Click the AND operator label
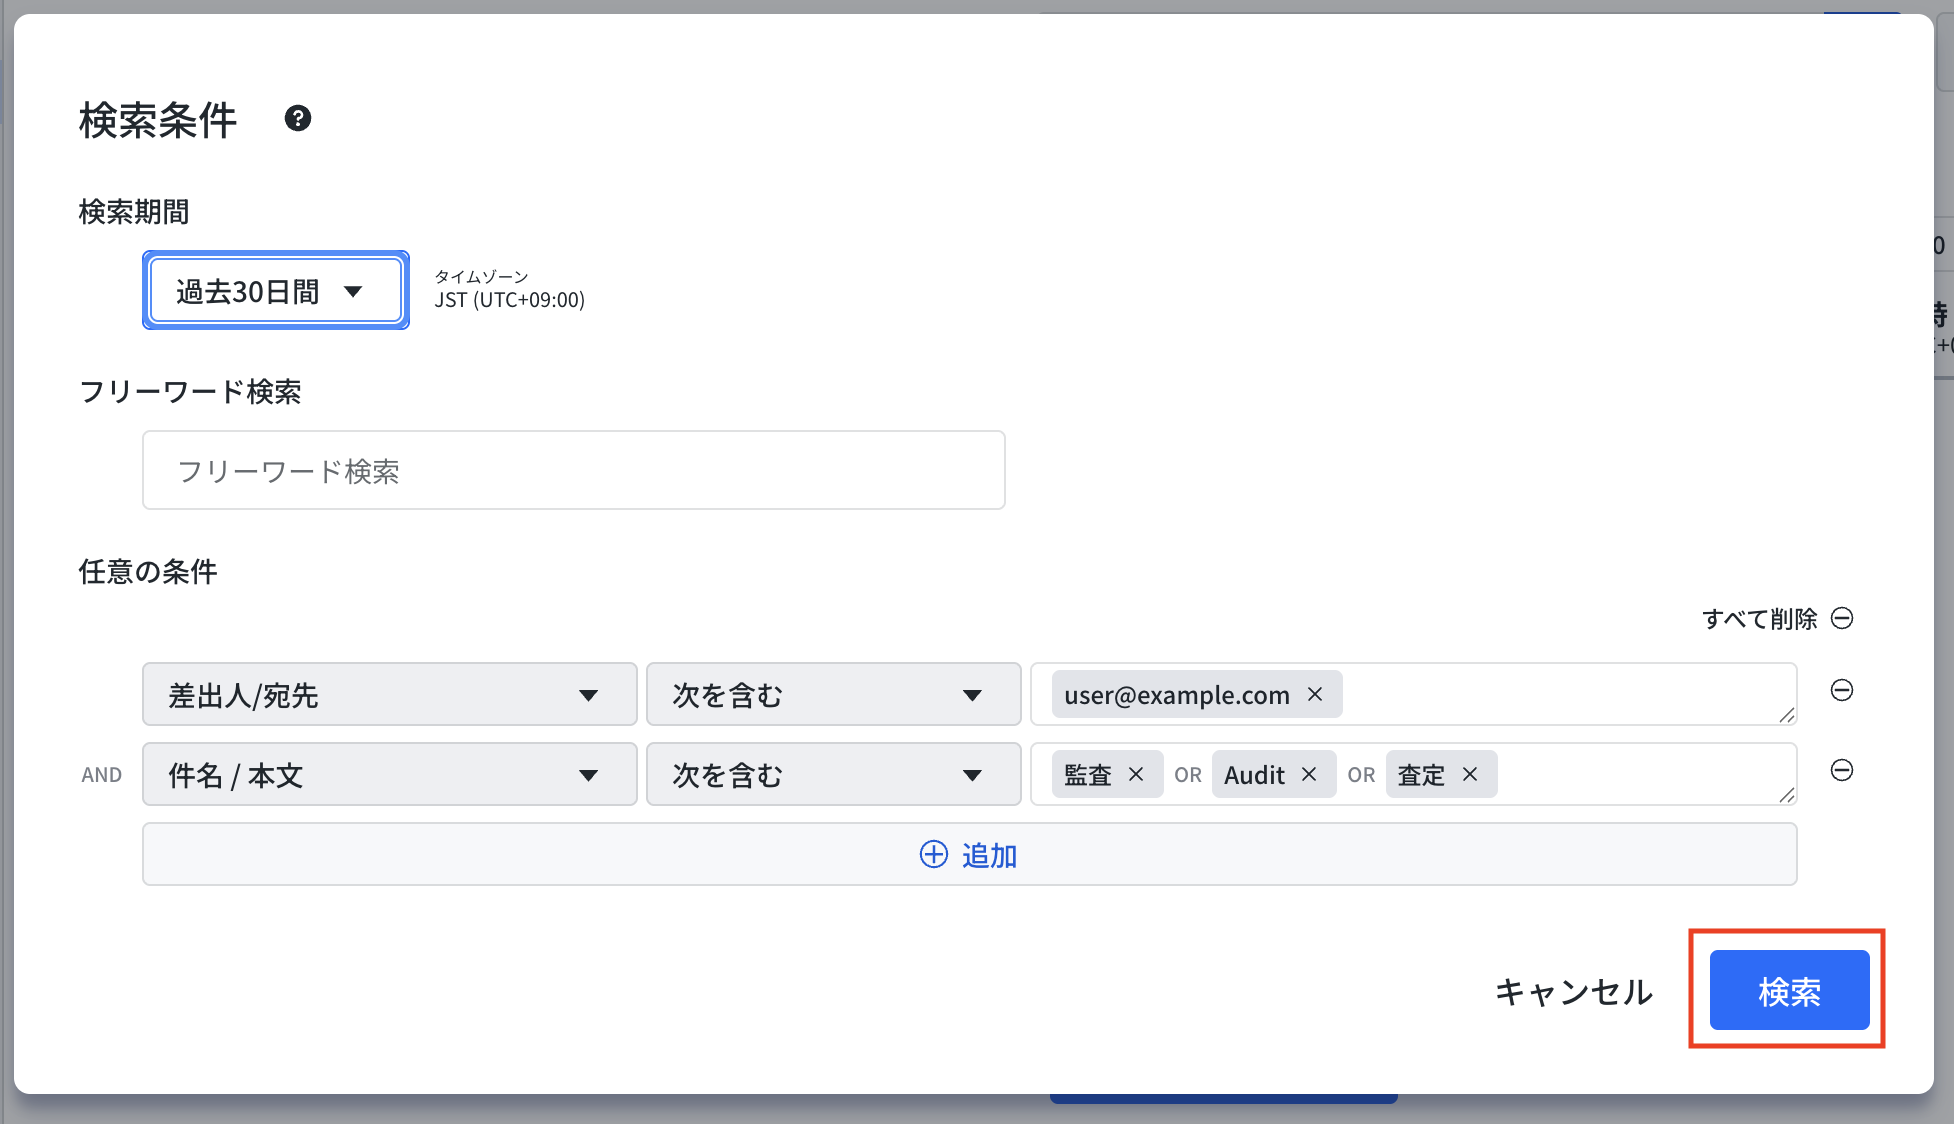The height and width of the screenshot is (1124, 1954). click(x=102, y=775)
